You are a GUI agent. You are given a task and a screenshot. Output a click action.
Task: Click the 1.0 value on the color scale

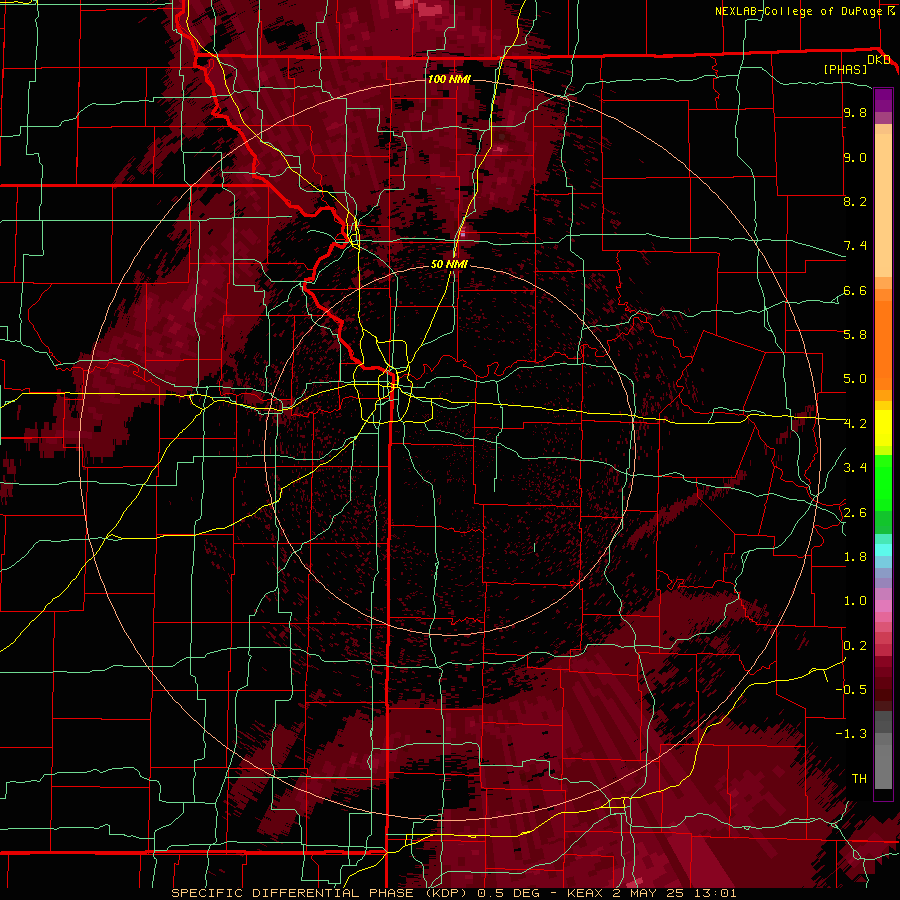[x=855, y=601]
